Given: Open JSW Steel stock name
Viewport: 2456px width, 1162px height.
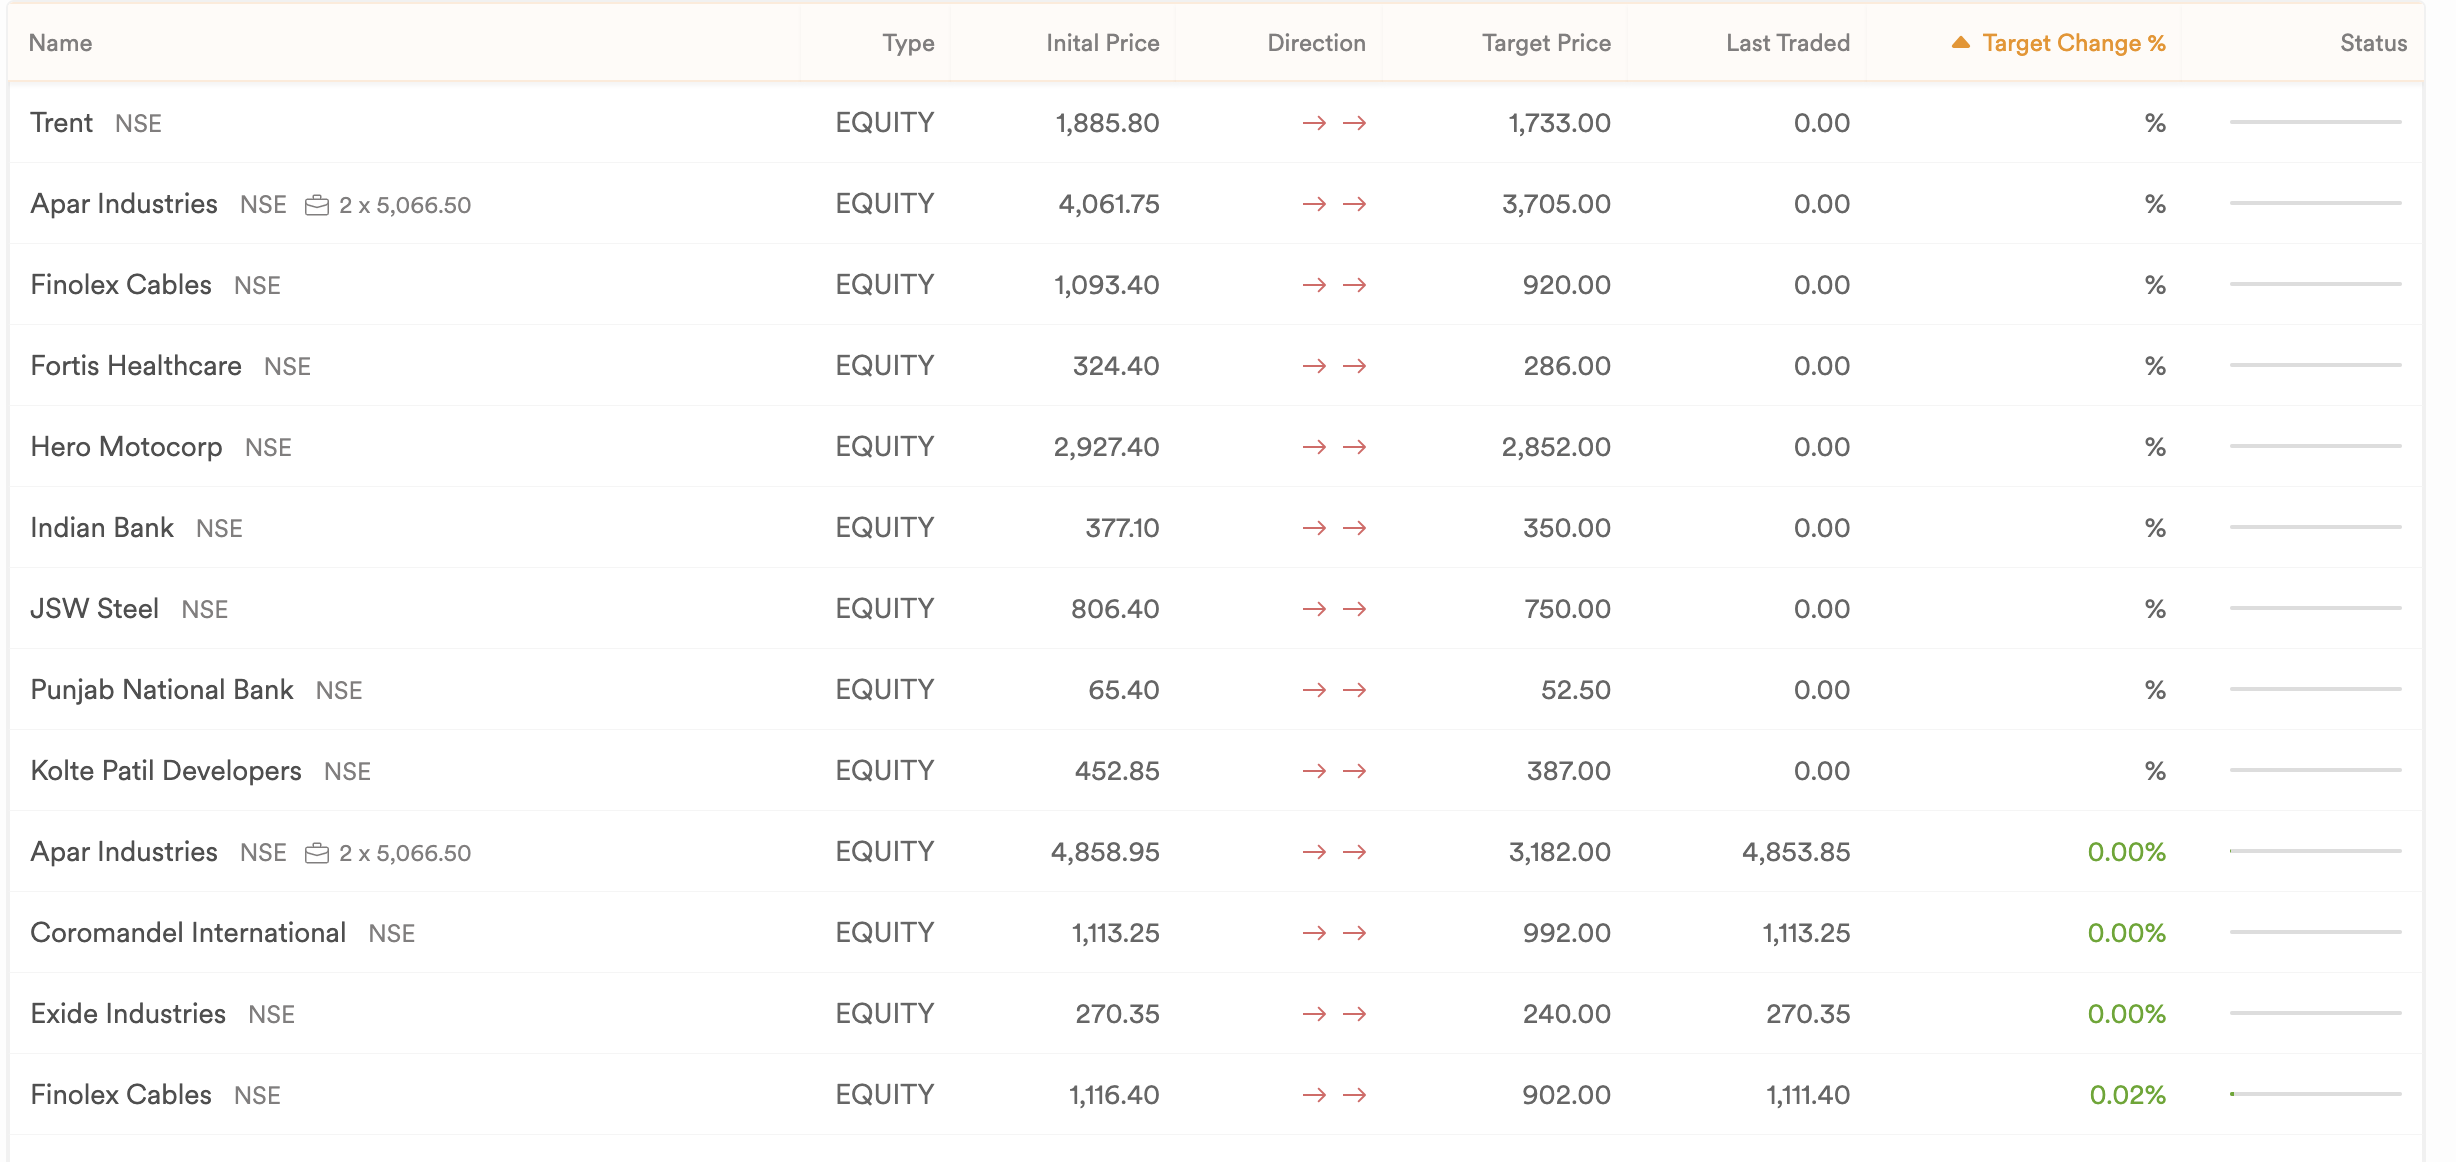Looking at the screenshot, I should tap(95, 609).
